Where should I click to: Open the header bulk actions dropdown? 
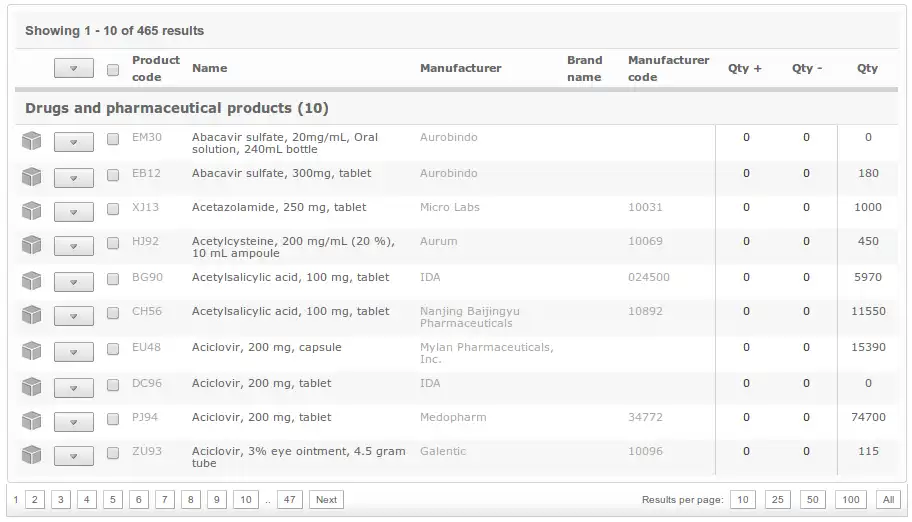[73, 69]
